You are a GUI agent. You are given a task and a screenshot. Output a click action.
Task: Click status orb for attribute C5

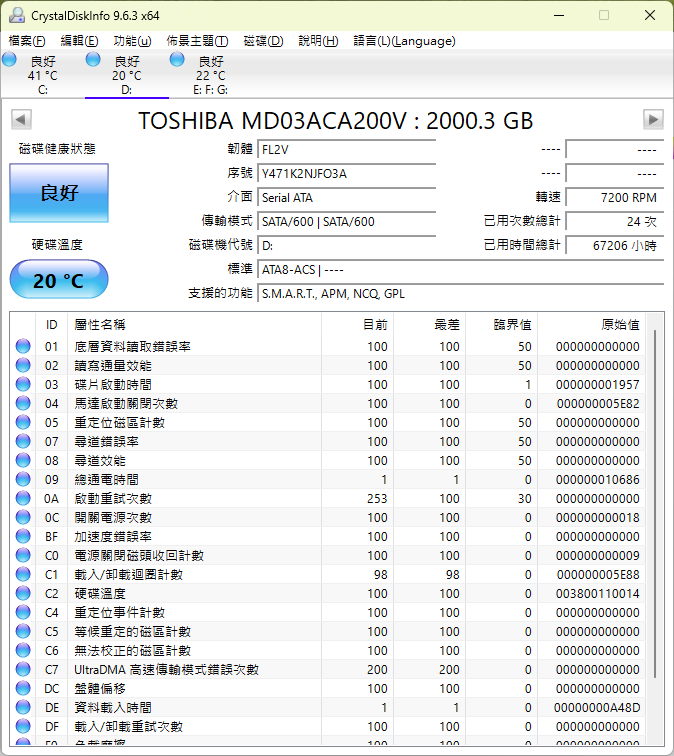click(x=23, y=631)
